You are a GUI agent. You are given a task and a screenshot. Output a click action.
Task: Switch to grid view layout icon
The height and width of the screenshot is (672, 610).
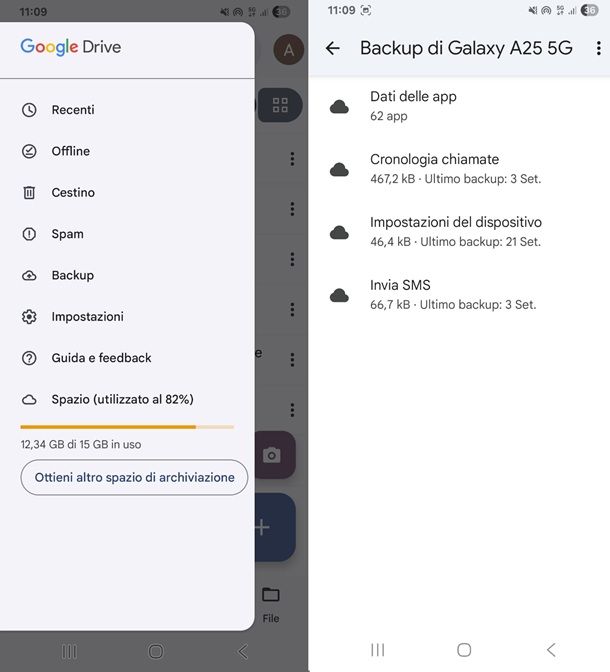(x=279, y=105)
